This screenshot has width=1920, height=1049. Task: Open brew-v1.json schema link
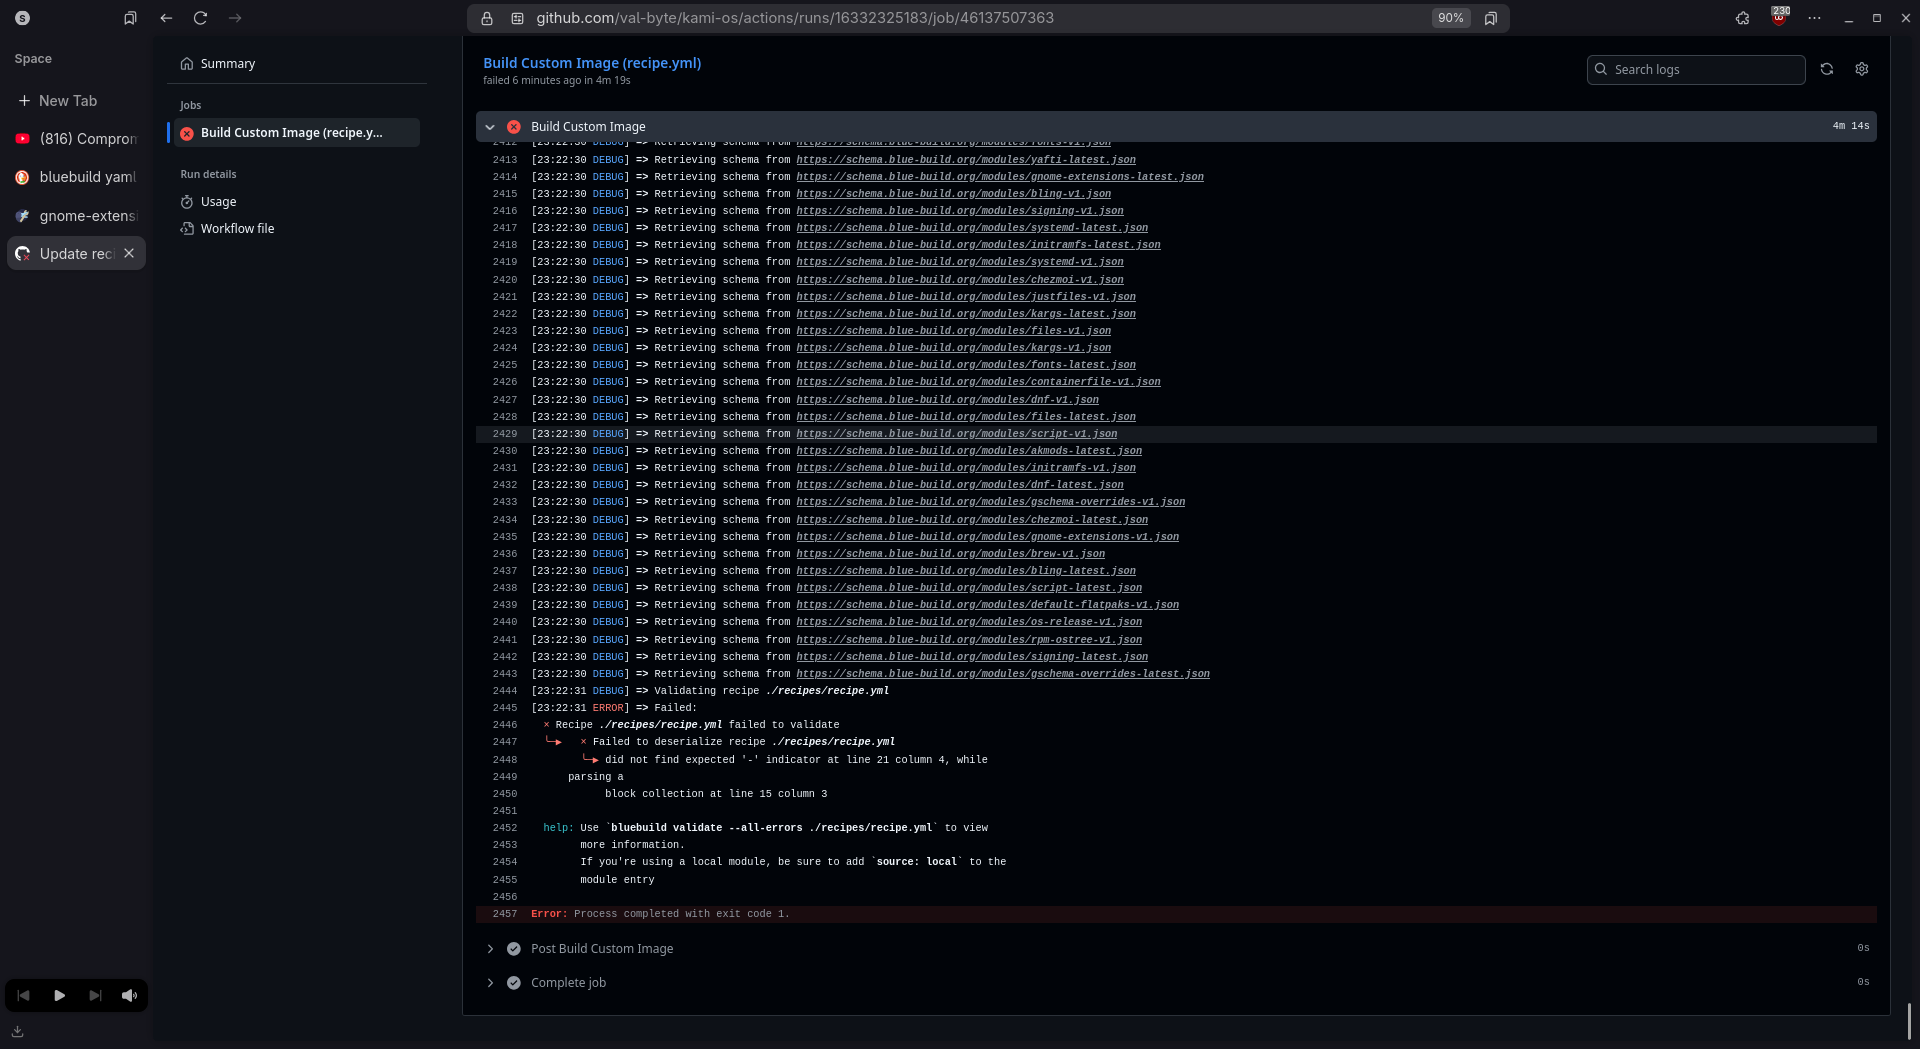pyautogui.click(x=951, y=554)
